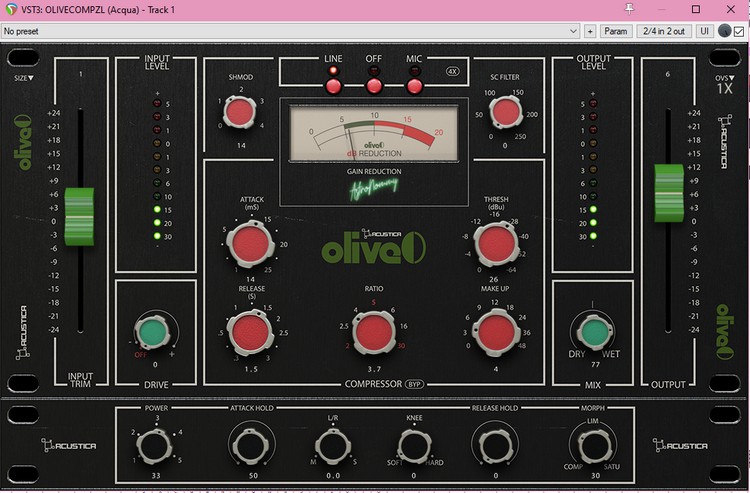The height and width of the screenshot is (493, 750).
Task: Close the VST3 plugin window
Action: [x=731, y=9]
